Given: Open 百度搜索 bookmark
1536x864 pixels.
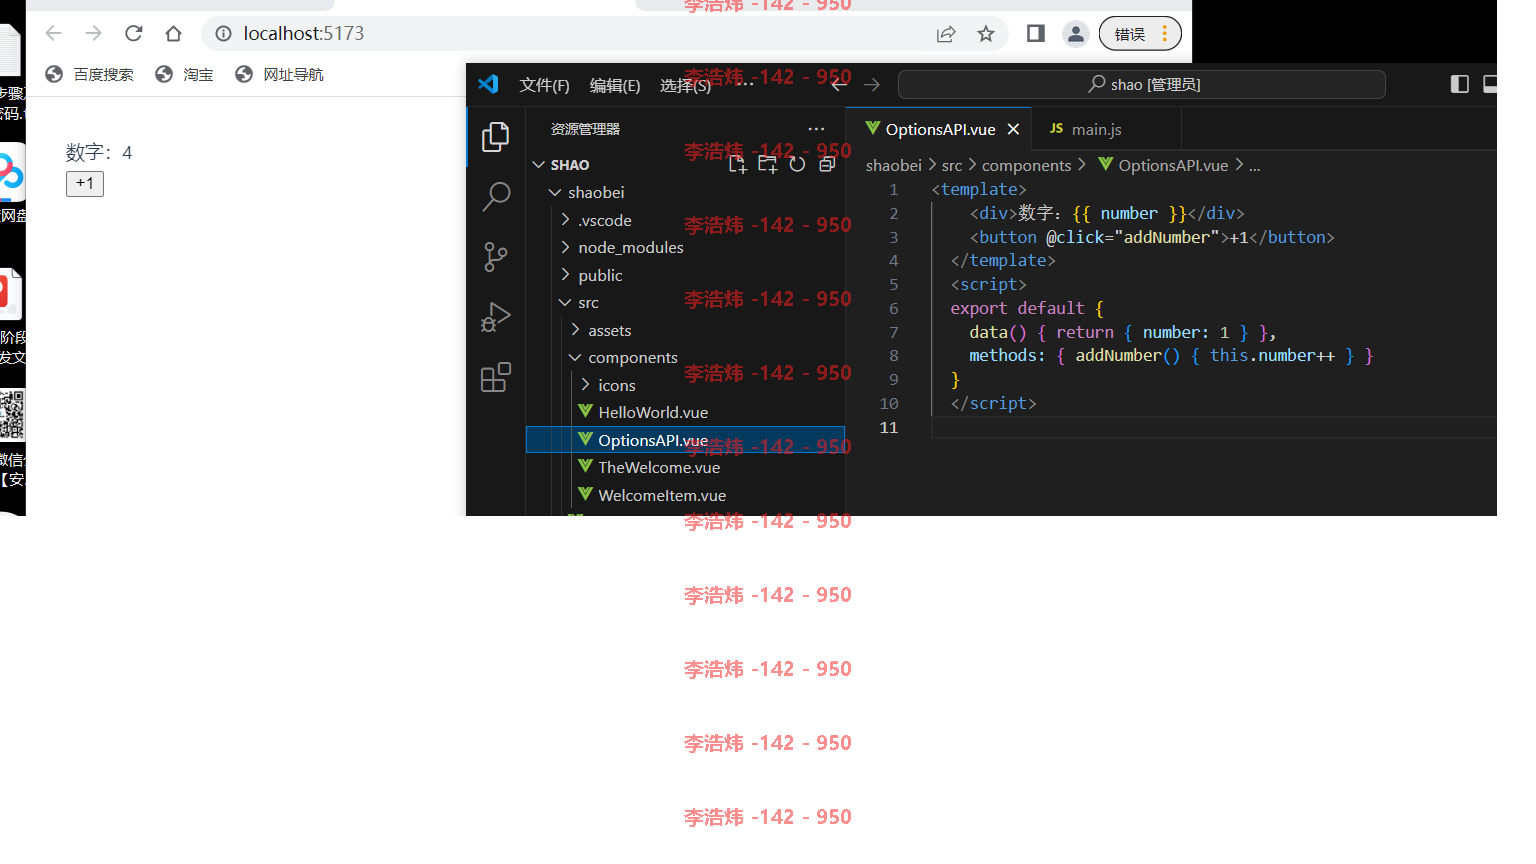Looking at the screenshot, I should coord(90,75).
